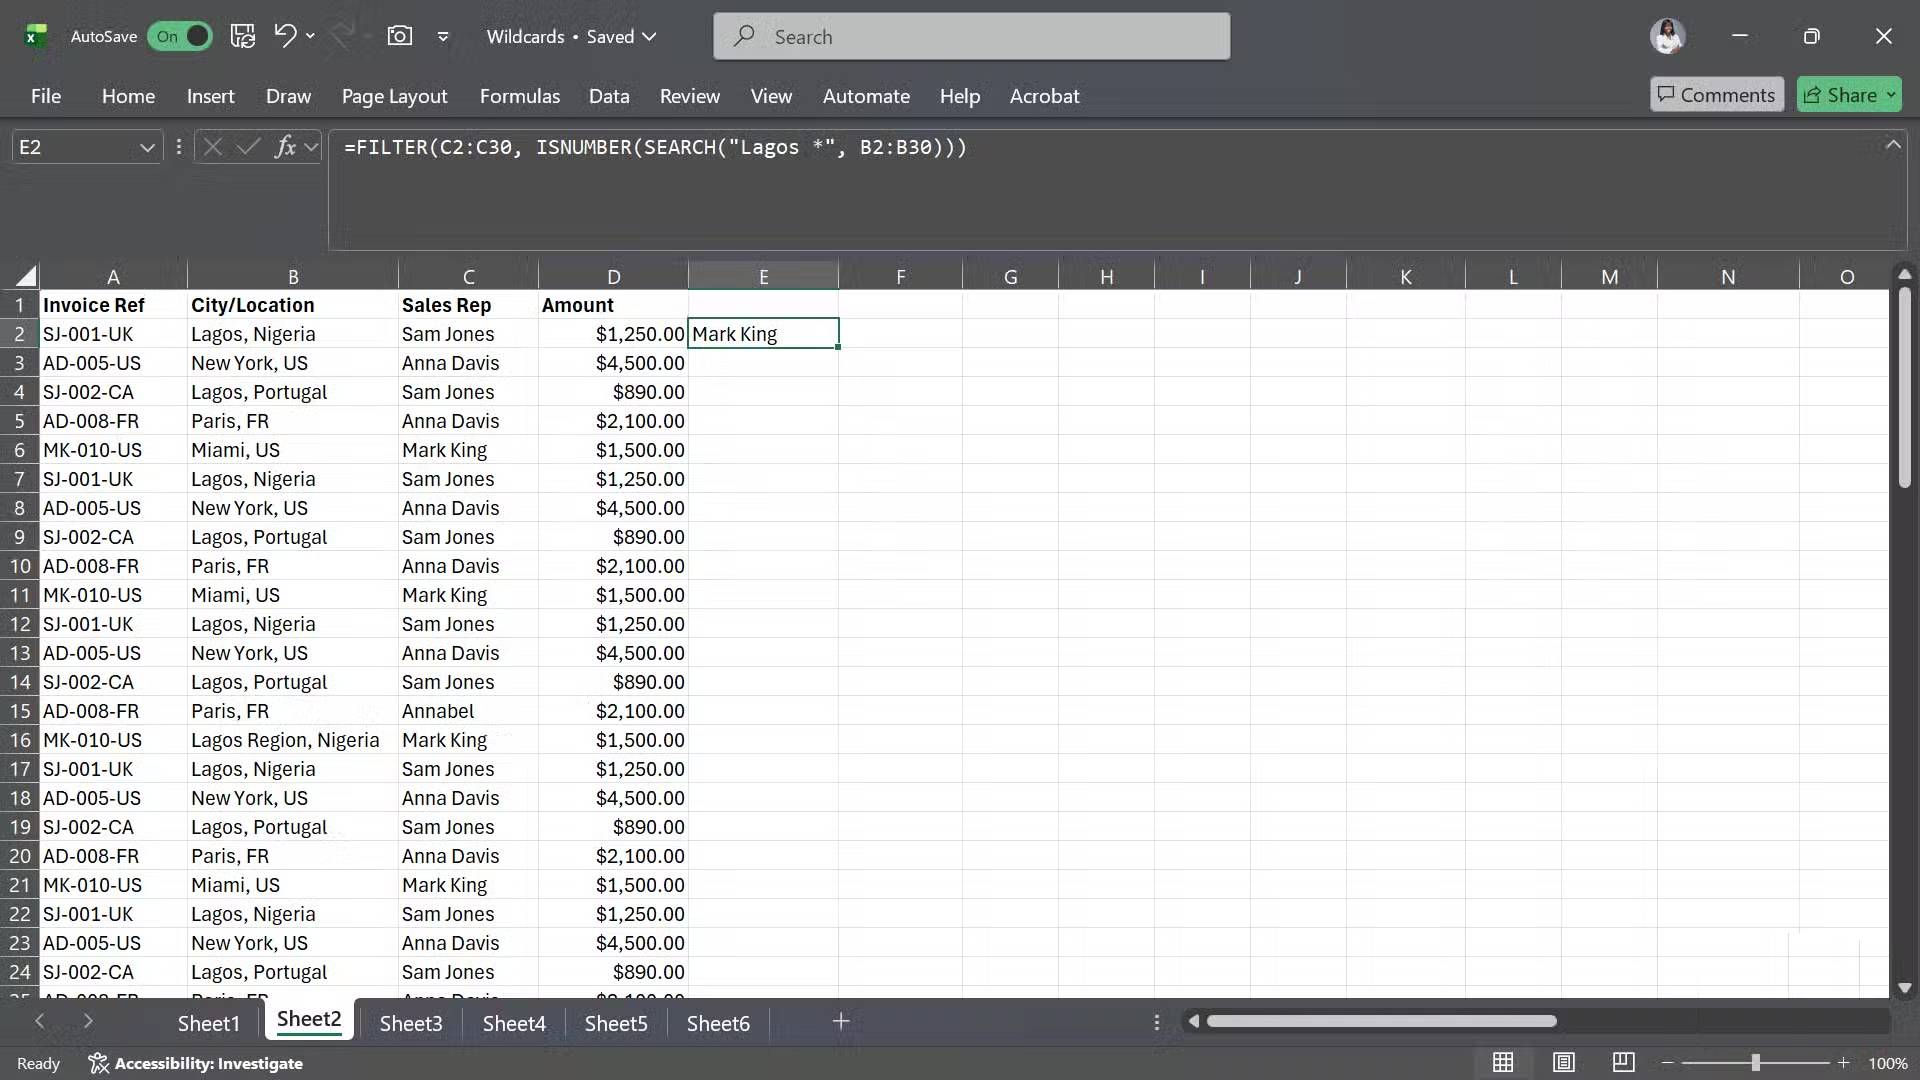Confirm entry with the formula bar checkmark
The height and width of the screenshot is (1080, 1920).
click(x=249, y=147)
